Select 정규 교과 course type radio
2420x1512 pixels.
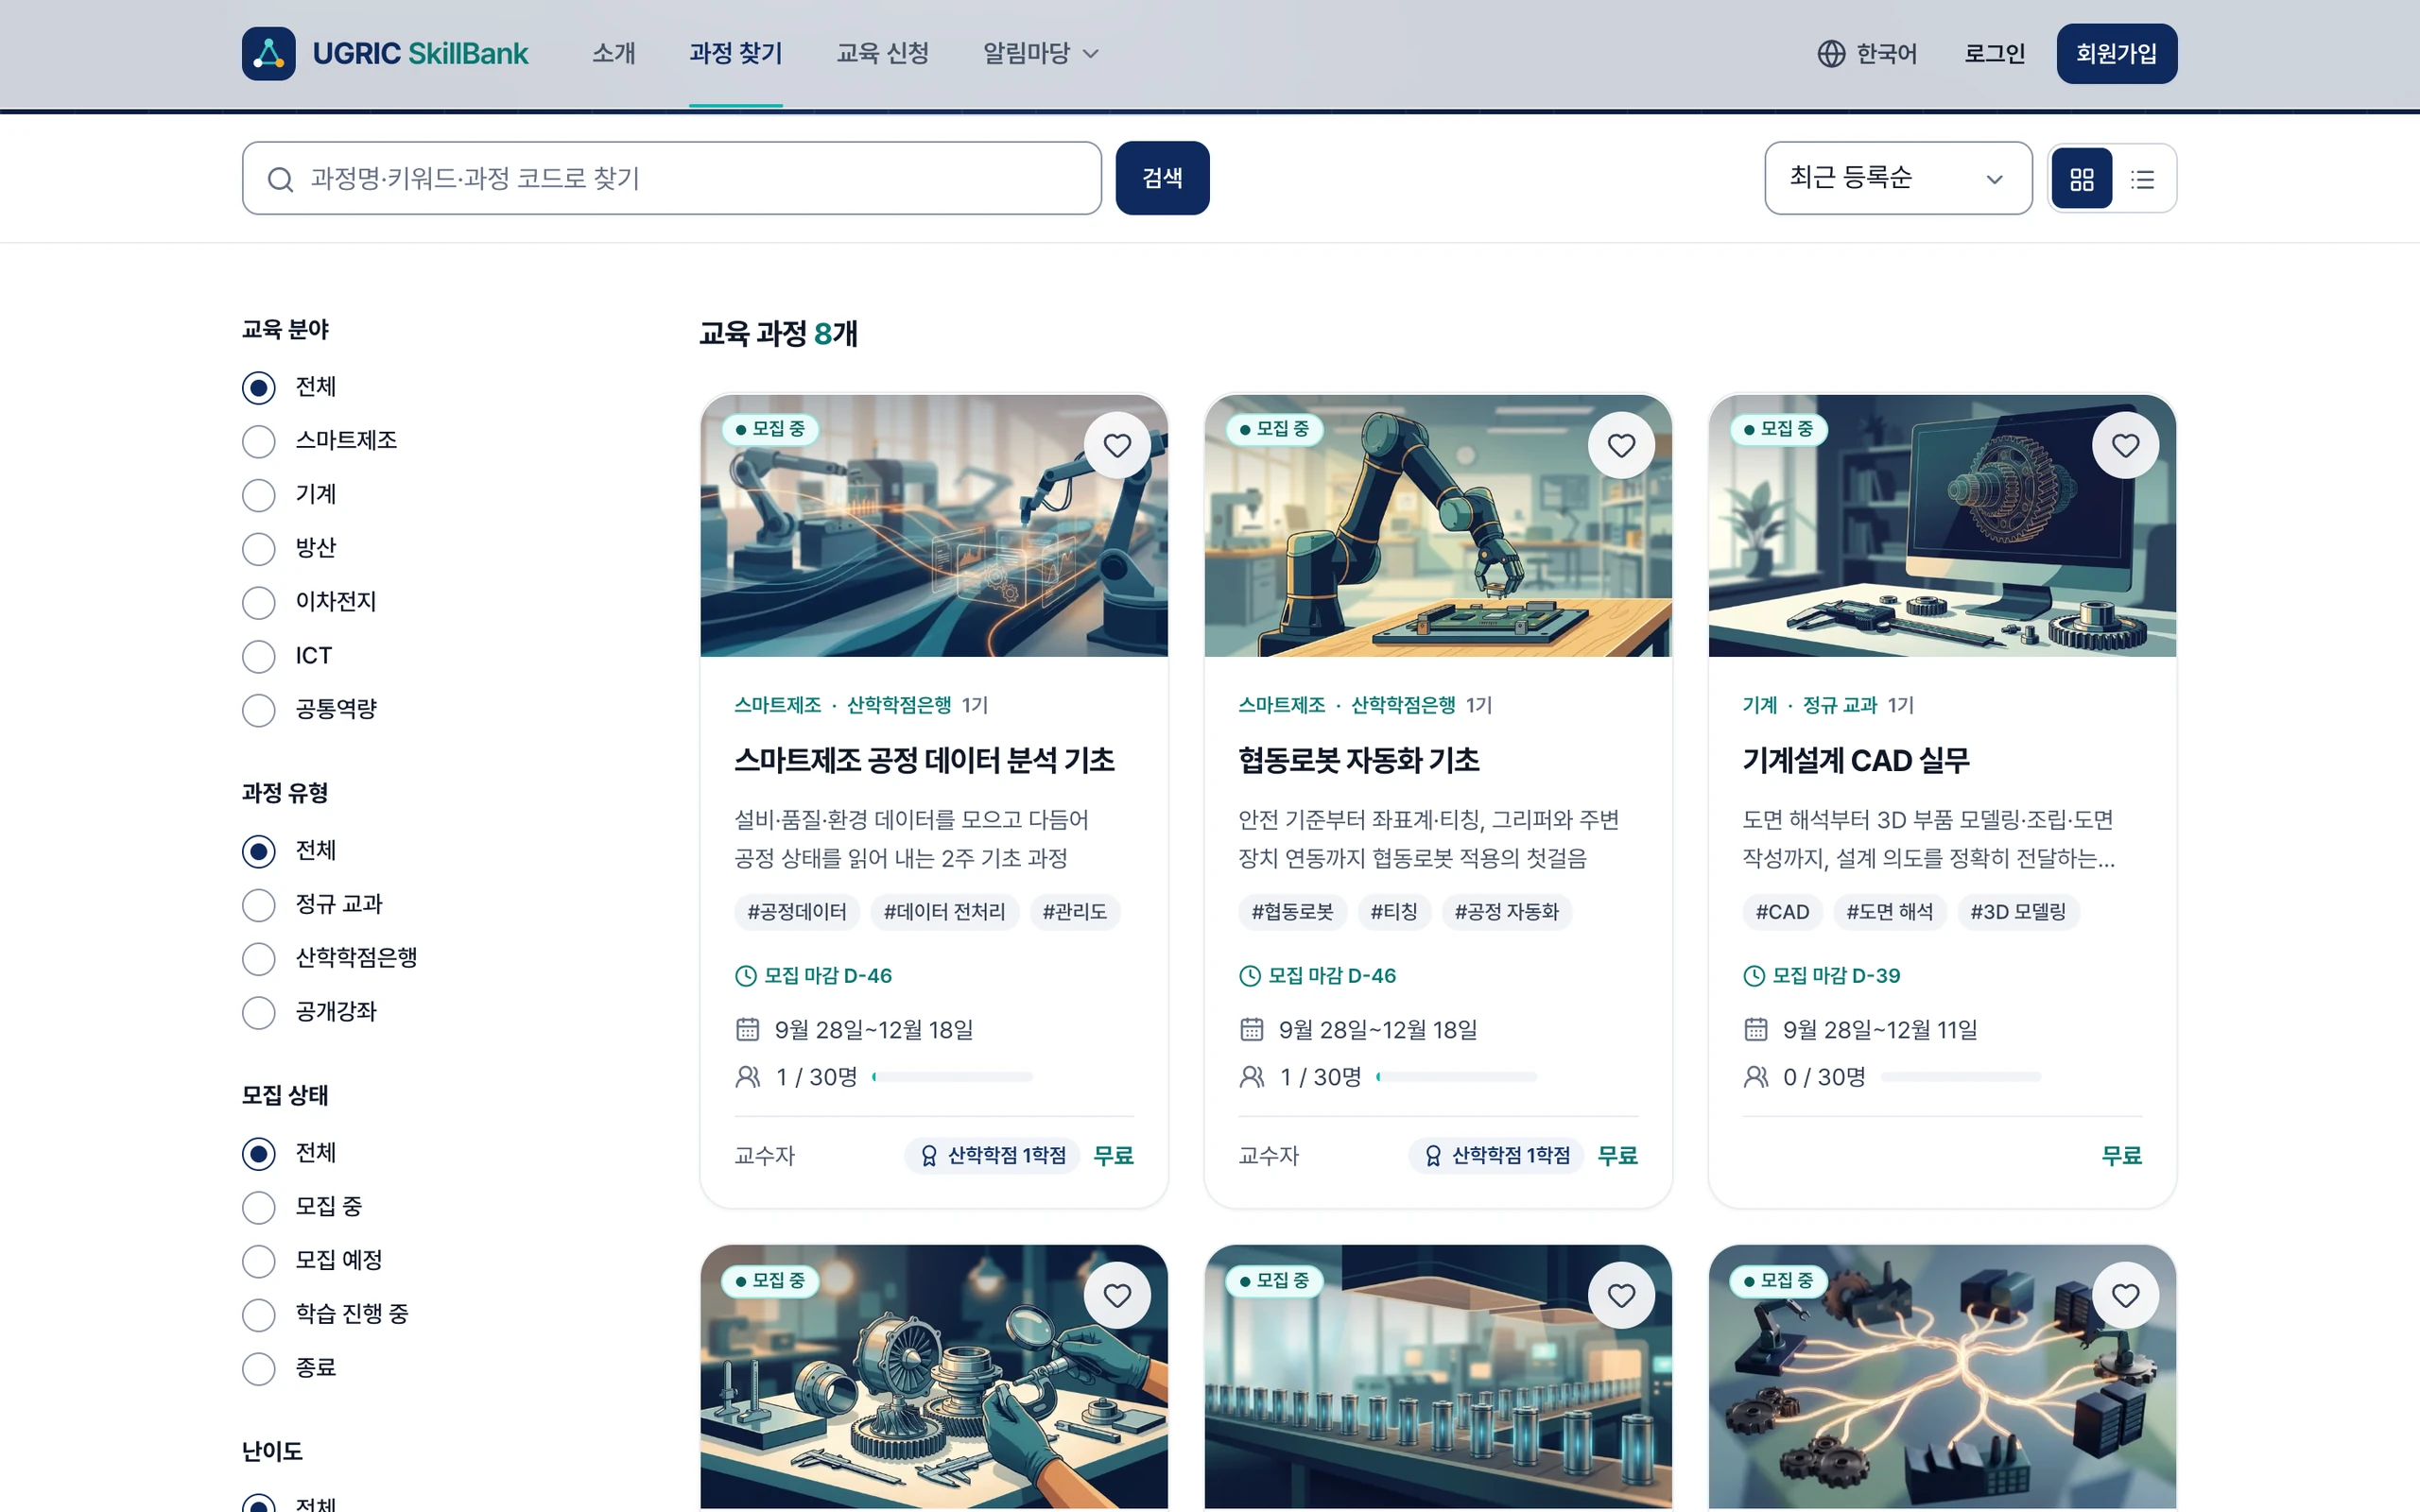pyautogui.click(x=259, y=905)
